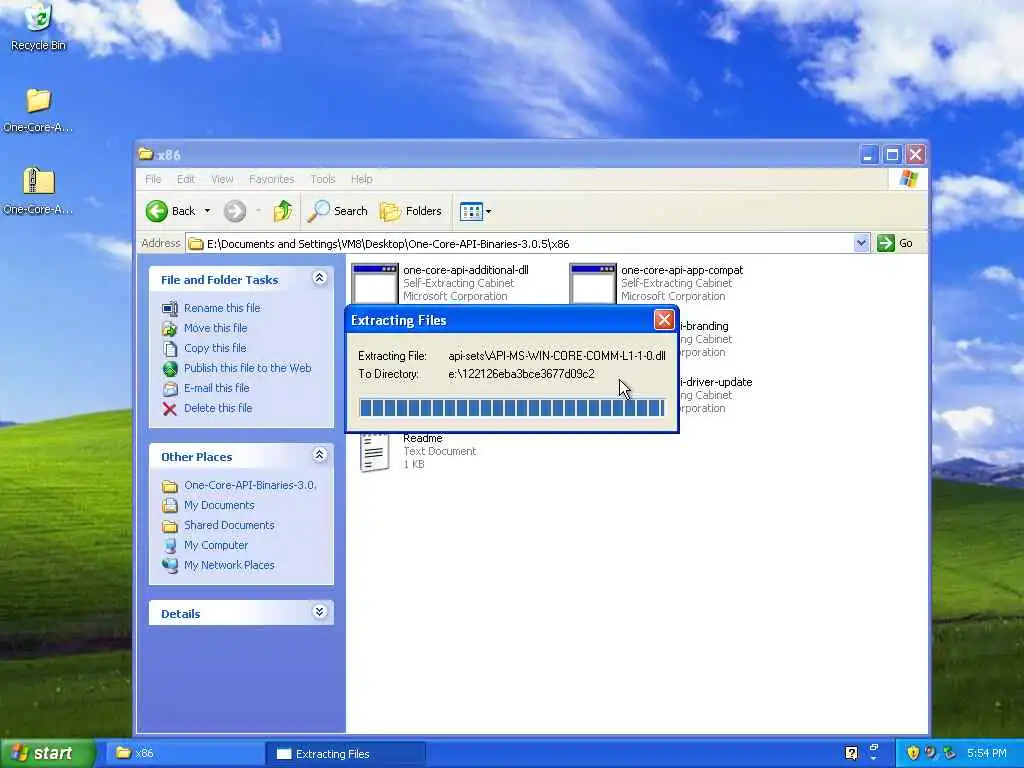The image size is (1024, 768).
Task: Go Up one folder level
Action: click(283, 211)
